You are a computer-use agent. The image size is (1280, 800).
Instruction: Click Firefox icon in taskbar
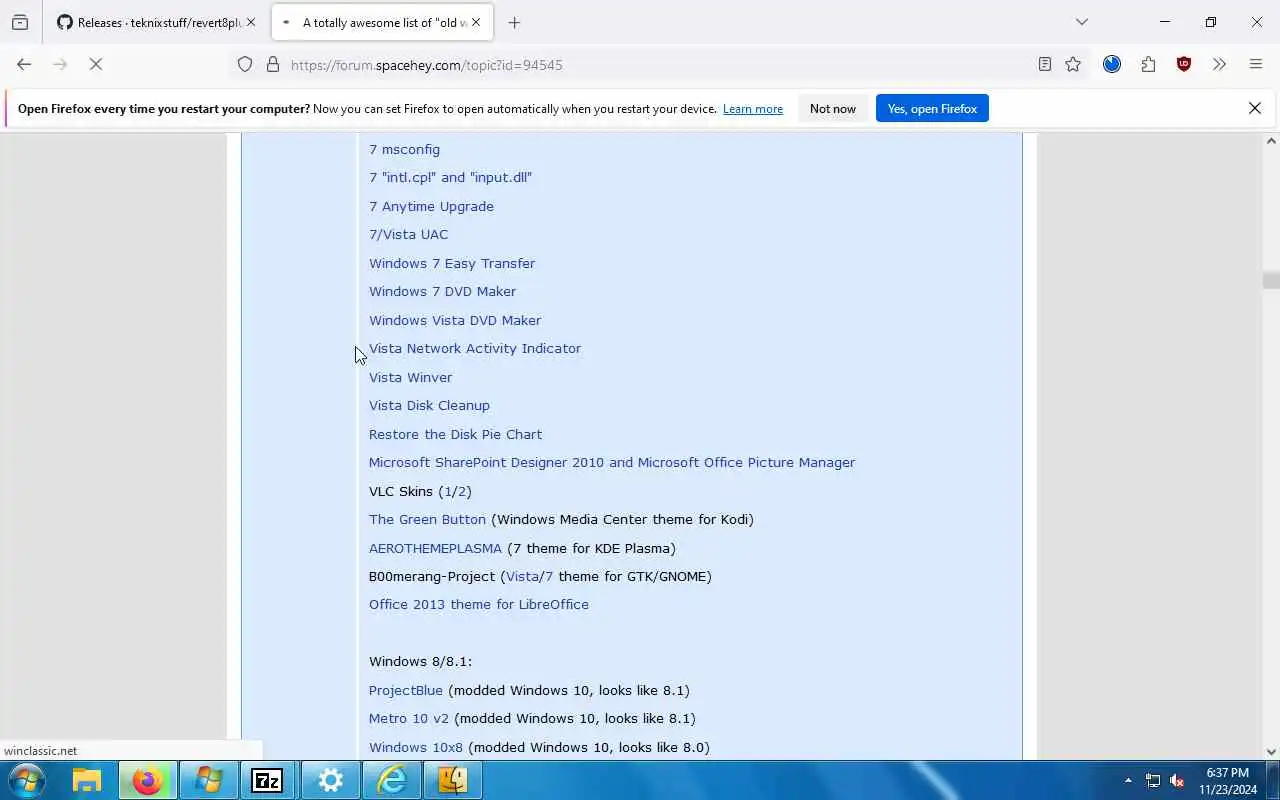[x=147, y=780]
